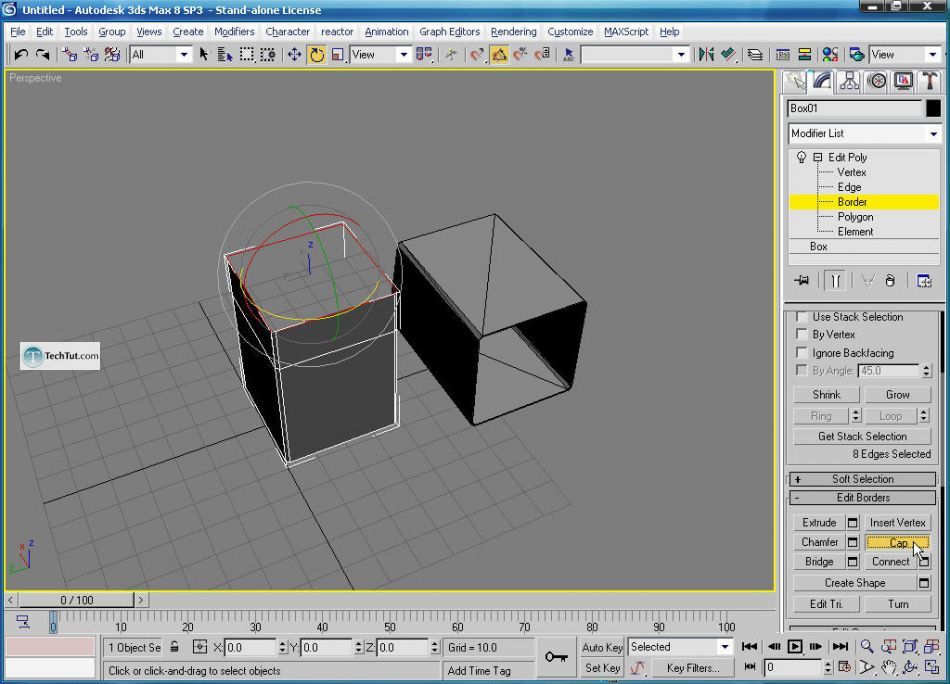This screenshot has width=950, height=684.
Task: Enable By Angle checkbox
Action: 801,370
